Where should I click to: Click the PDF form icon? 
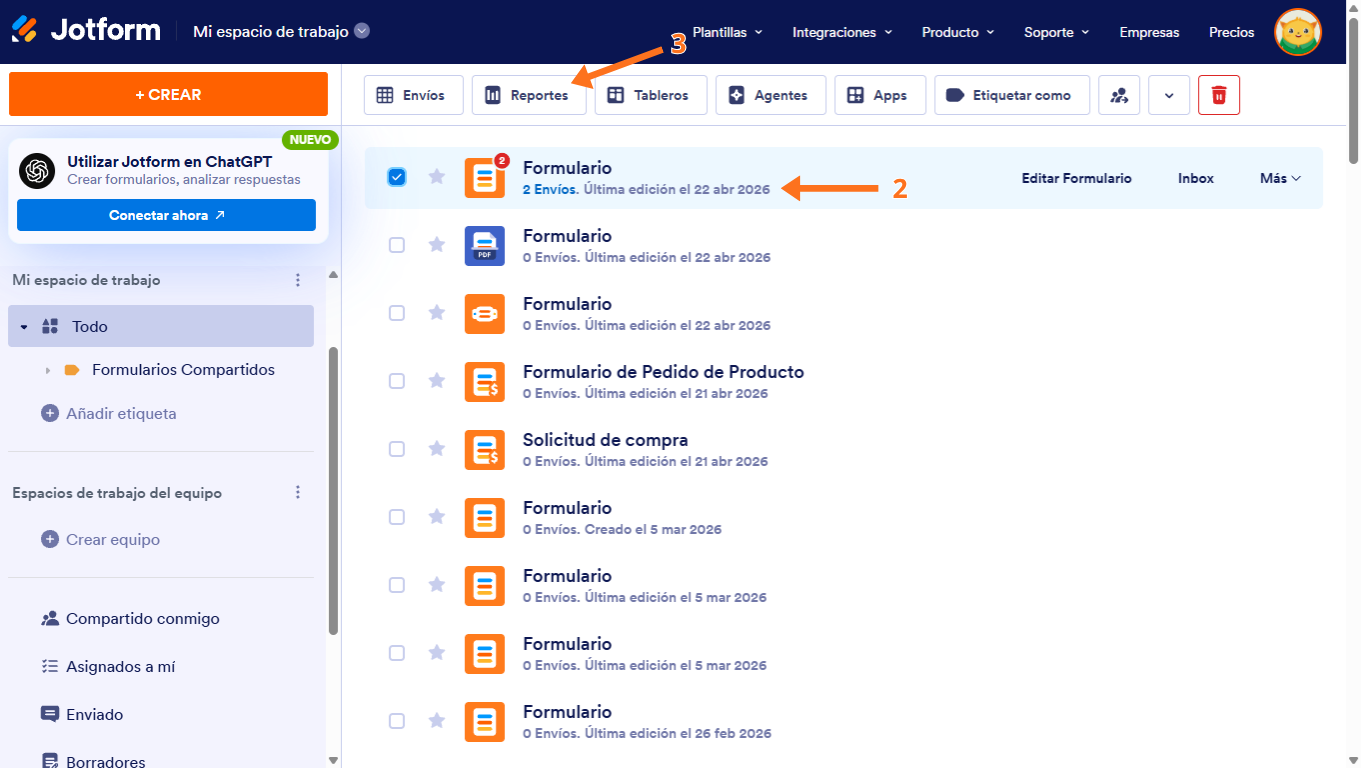click(x=484, y=245)
